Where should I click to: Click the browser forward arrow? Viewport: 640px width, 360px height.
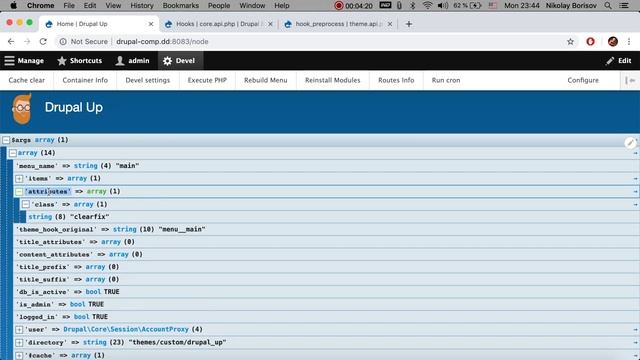click(27, 42)
